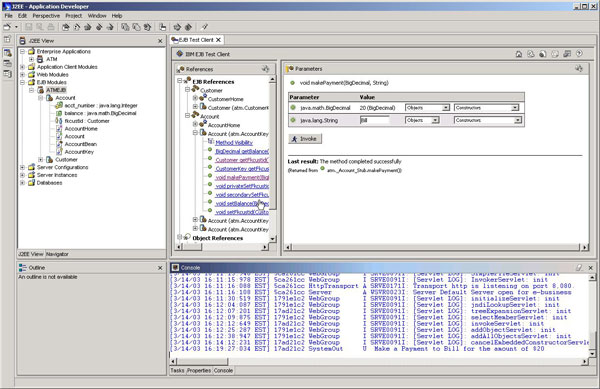Click the IBM EJB Test Client logo icon
Image resolution: width=600 pixels, height=389 pixels.
(x=179, y=54)
